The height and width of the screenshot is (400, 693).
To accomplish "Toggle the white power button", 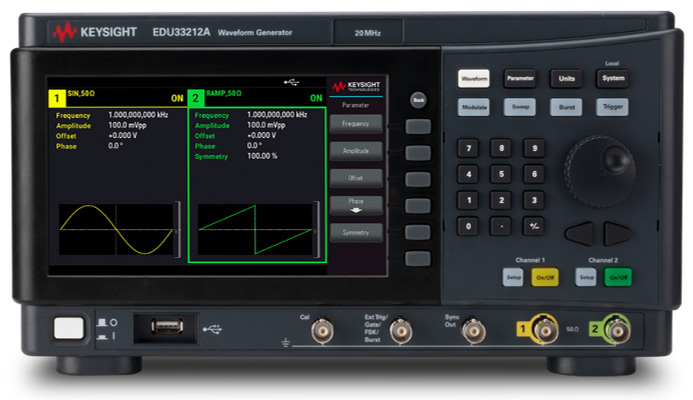I will (69, 328).
